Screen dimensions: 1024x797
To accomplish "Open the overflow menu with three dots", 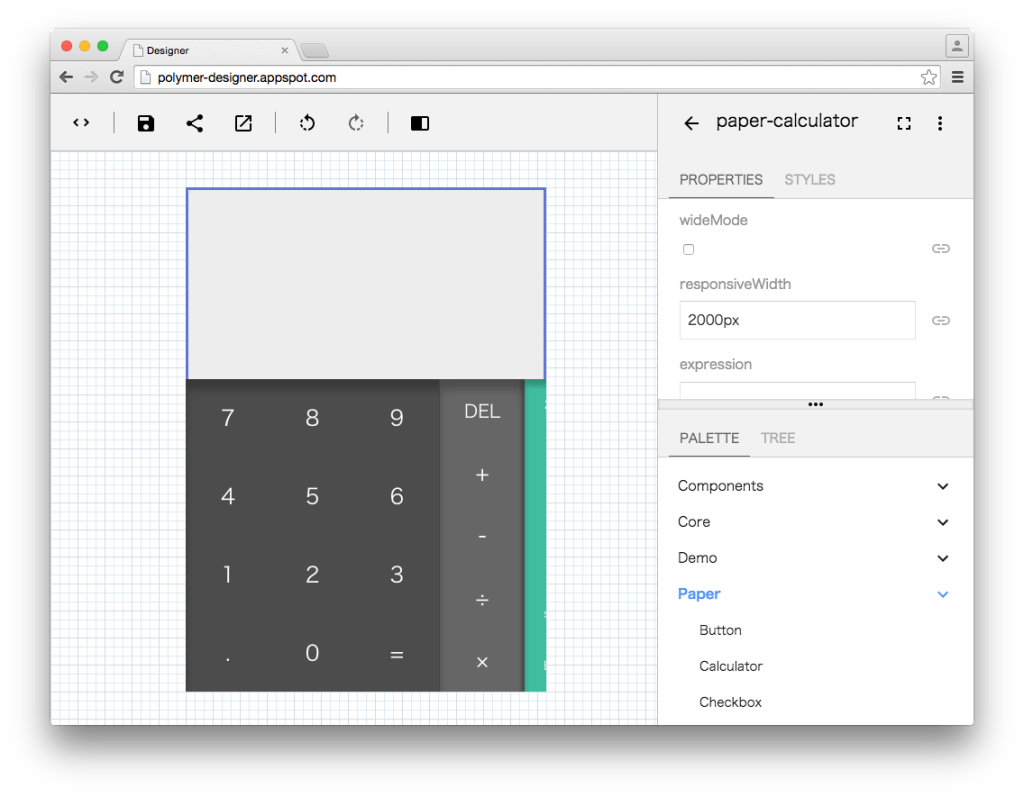I will [940, 122].
